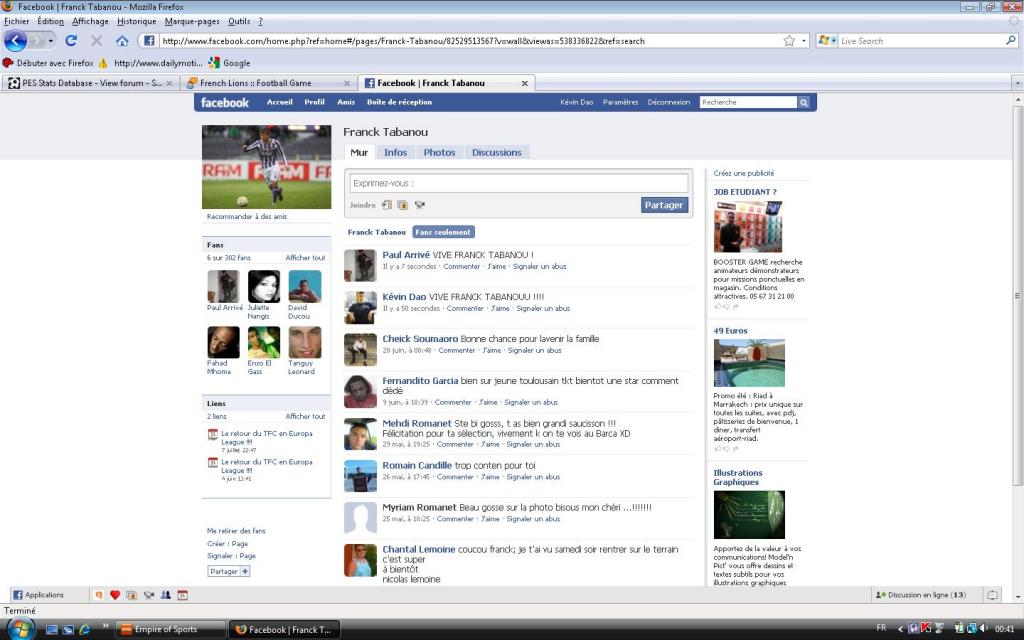
Task: Open the Photos app icon in the Facebook bottom bar
Action: (132, 595)
